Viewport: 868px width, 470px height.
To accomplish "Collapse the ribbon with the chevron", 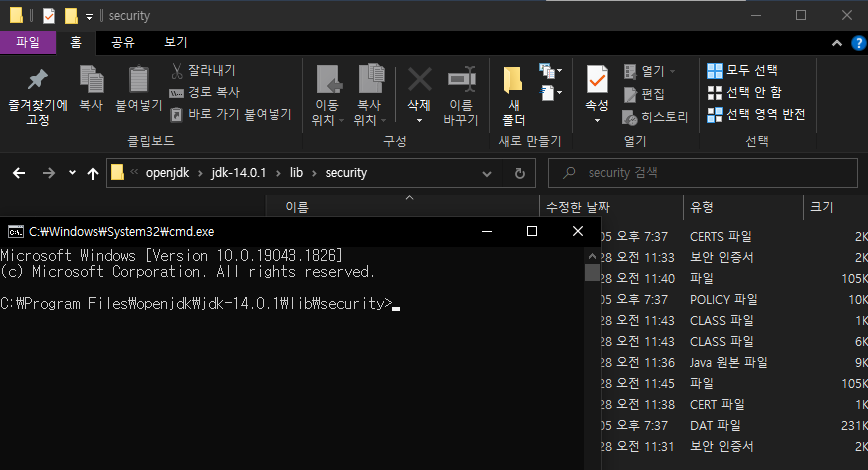I will 837,43.
